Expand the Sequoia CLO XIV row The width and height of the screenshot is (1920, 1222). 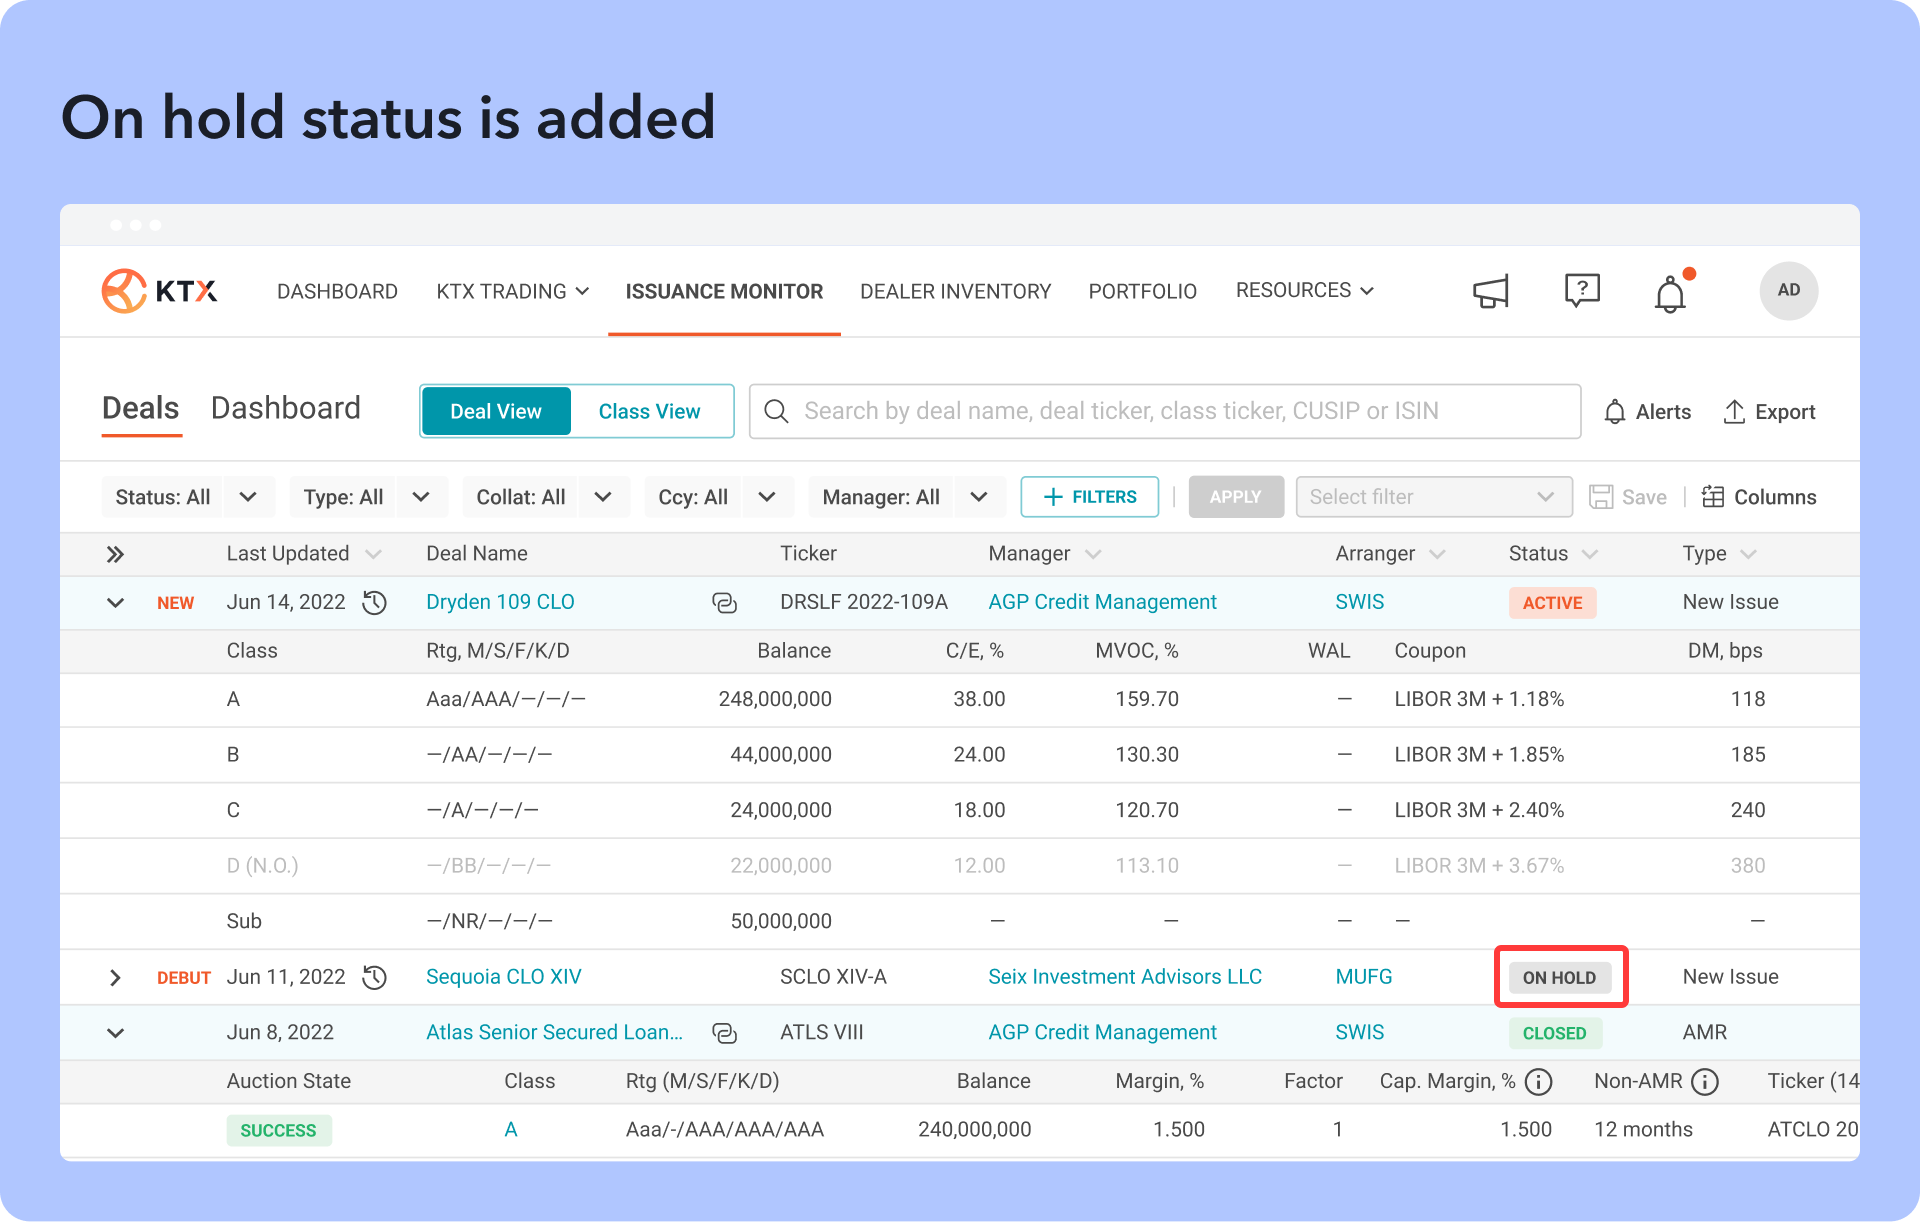pyautogui.click(x=115, y=977)
